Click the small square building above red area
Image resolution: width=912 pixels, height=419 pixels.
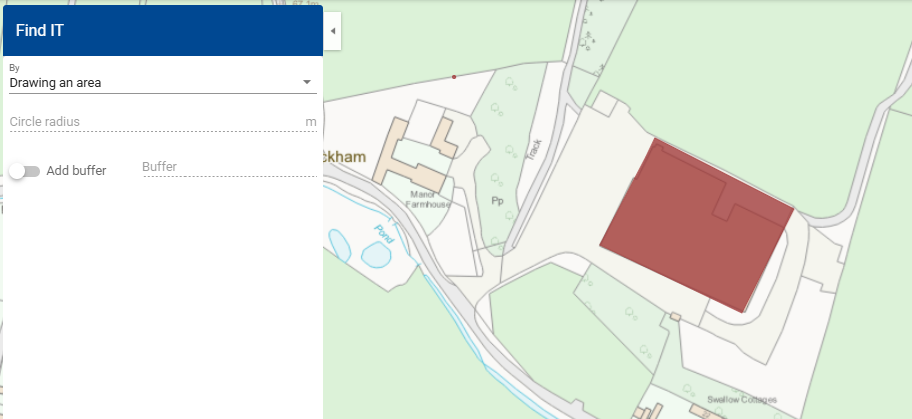[604, 104]
